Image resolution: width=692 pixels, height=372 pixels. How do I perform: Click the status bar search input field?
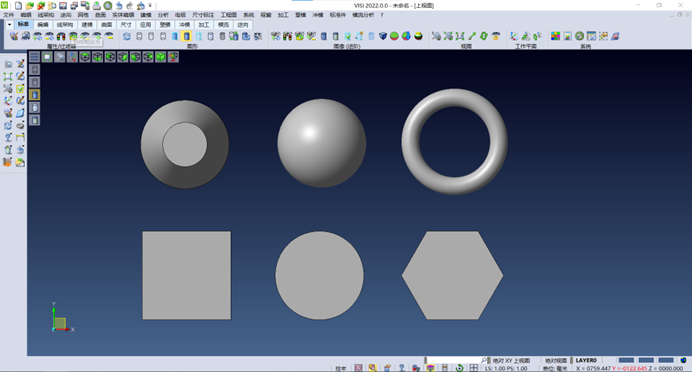tap(455, 360)
